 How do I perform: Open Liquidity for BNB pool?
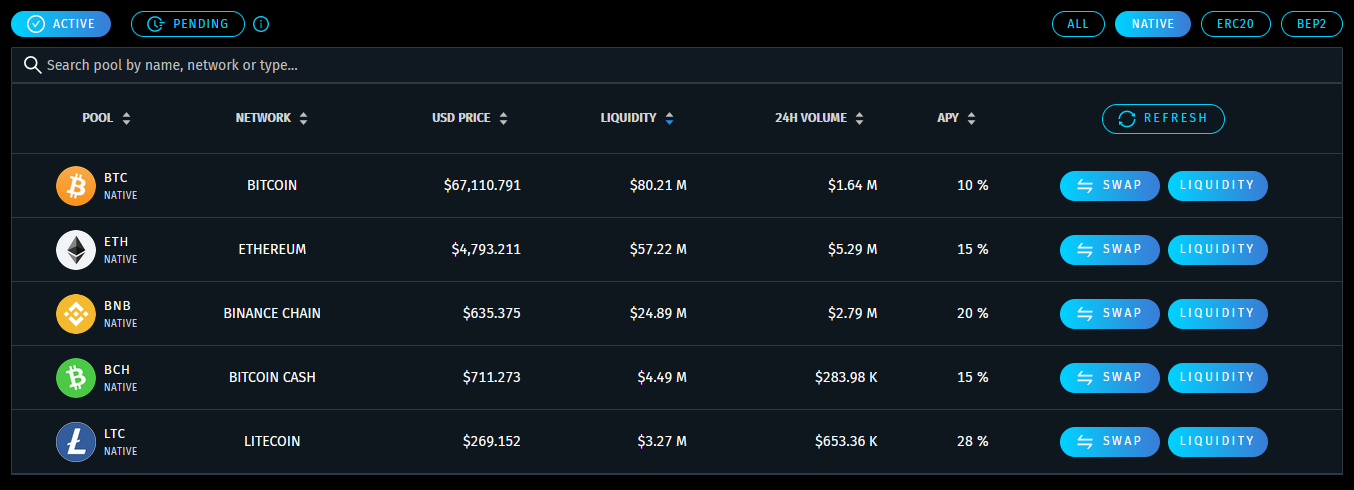tap(1218, 314)
